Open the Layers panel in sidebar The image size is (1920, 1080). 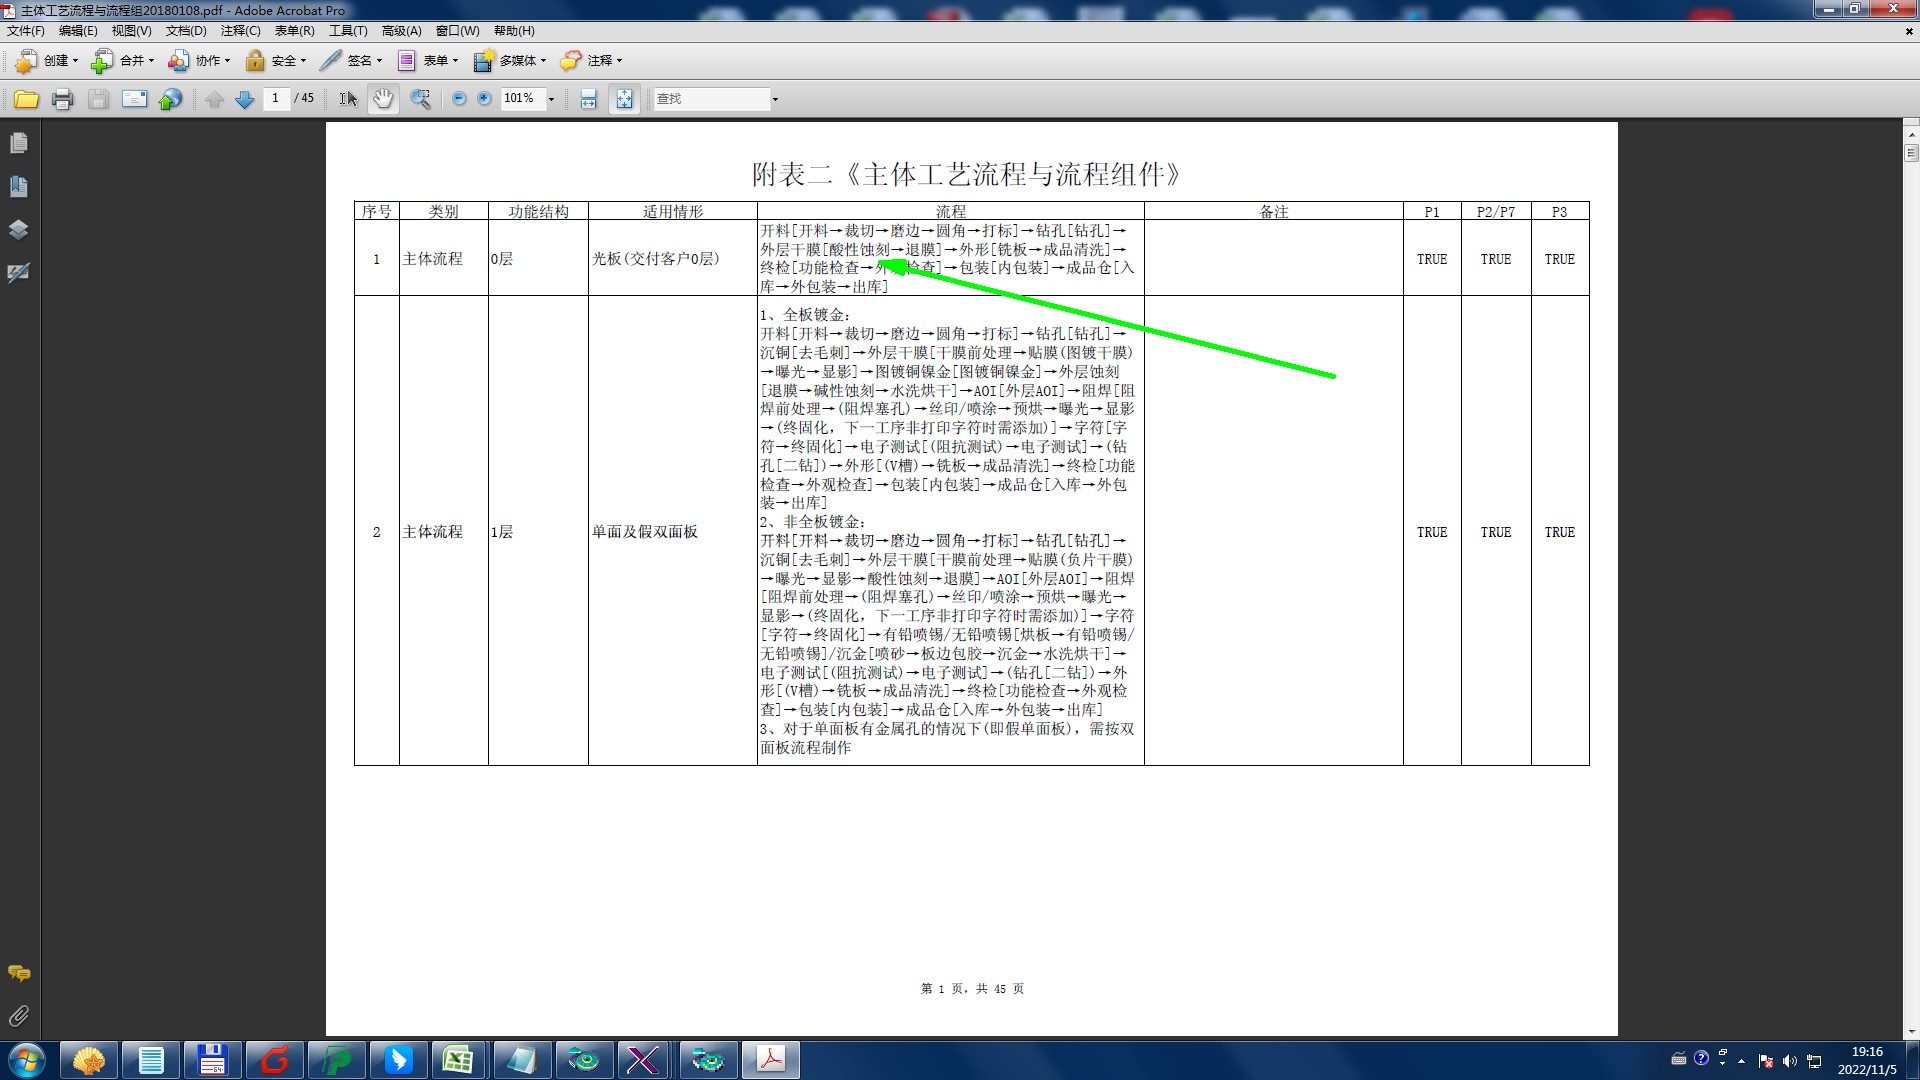(x=18, y=229)
